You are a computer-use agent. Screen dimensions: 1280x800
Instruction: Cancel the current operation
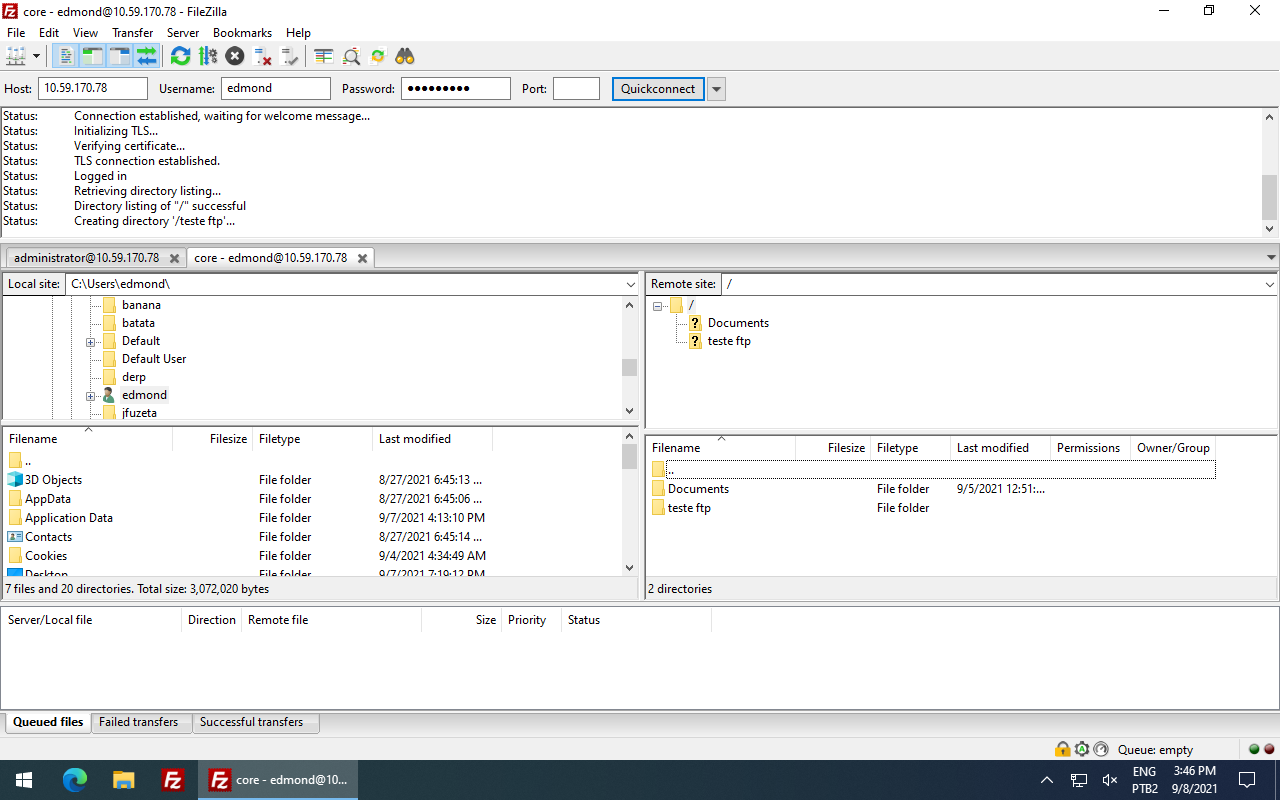pyautogui.click(x=234, y=56)
